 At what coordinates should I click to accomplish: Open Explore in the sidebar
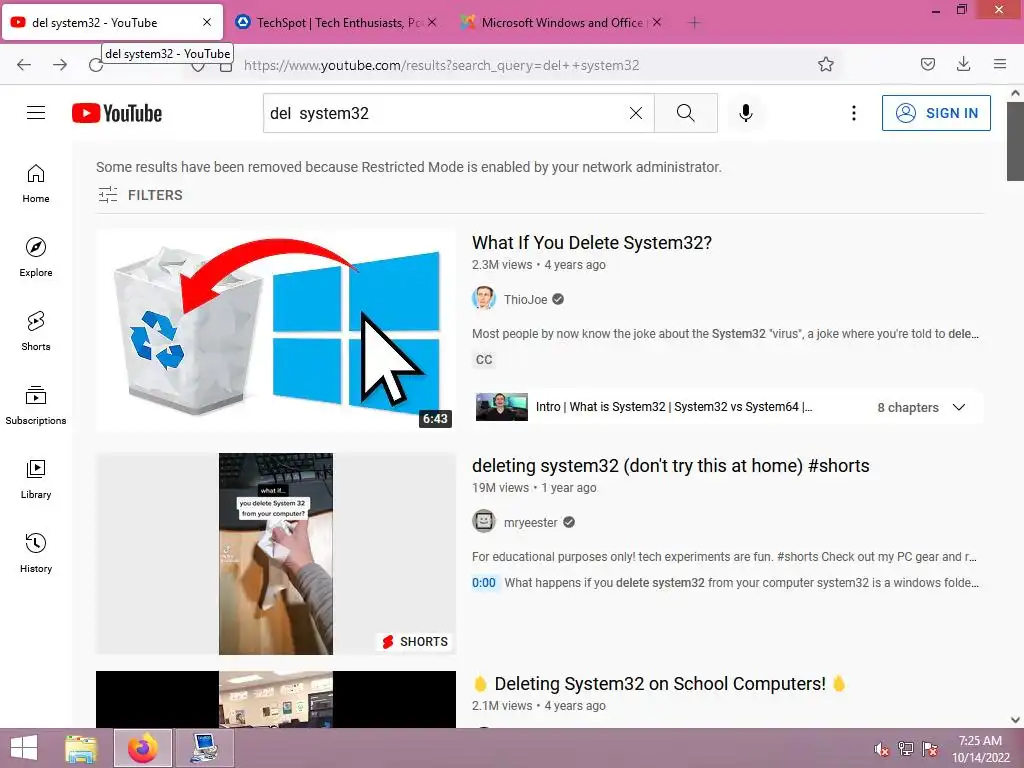coord(36,257)
